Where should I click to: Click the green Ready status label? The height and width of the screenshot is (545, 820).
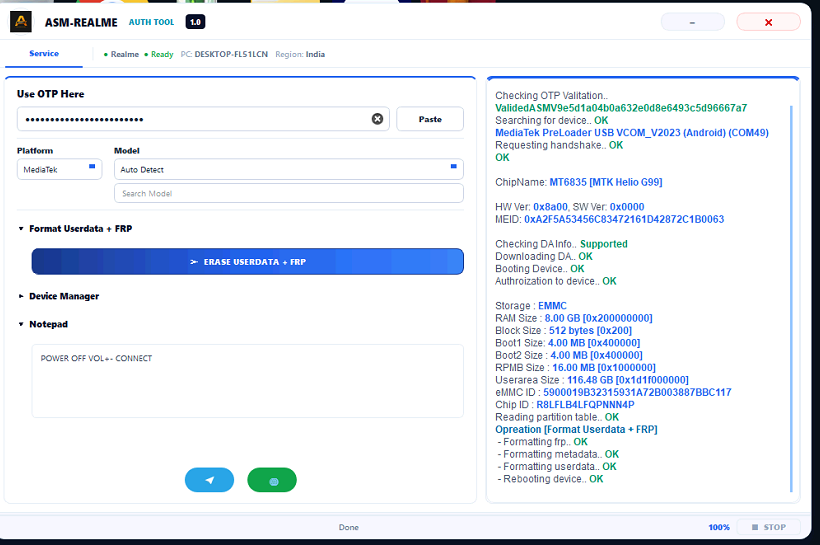[x=159, y=54]
